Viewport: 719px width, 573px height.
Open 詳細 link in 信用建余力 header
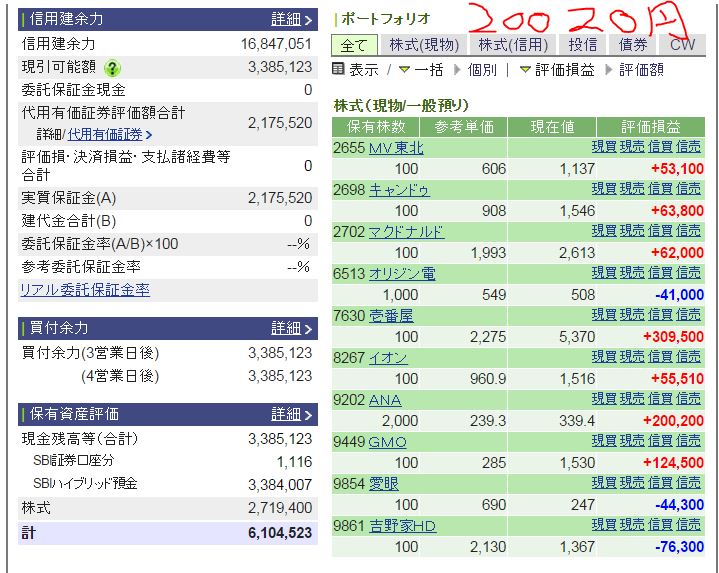[291, 19]
